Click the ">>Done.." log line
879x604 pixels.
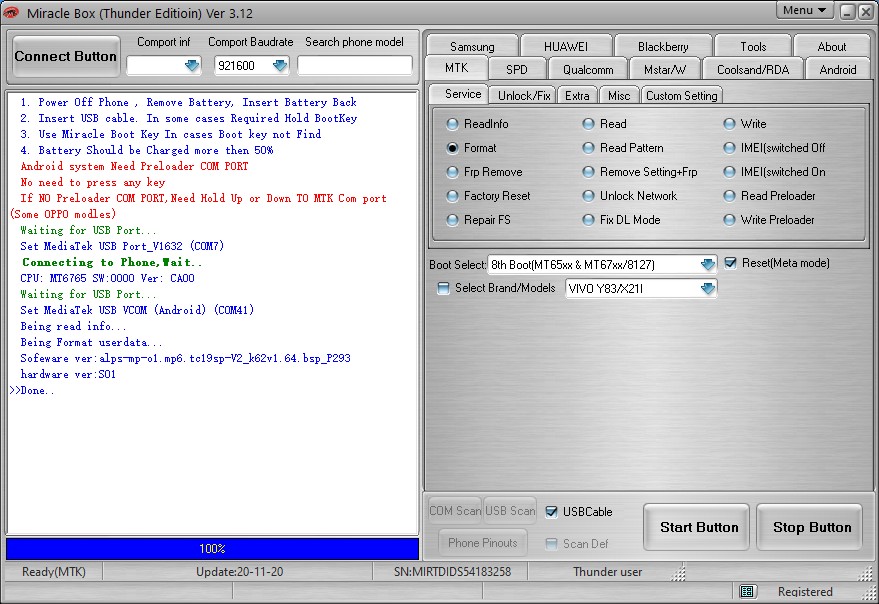click(32, 390)
